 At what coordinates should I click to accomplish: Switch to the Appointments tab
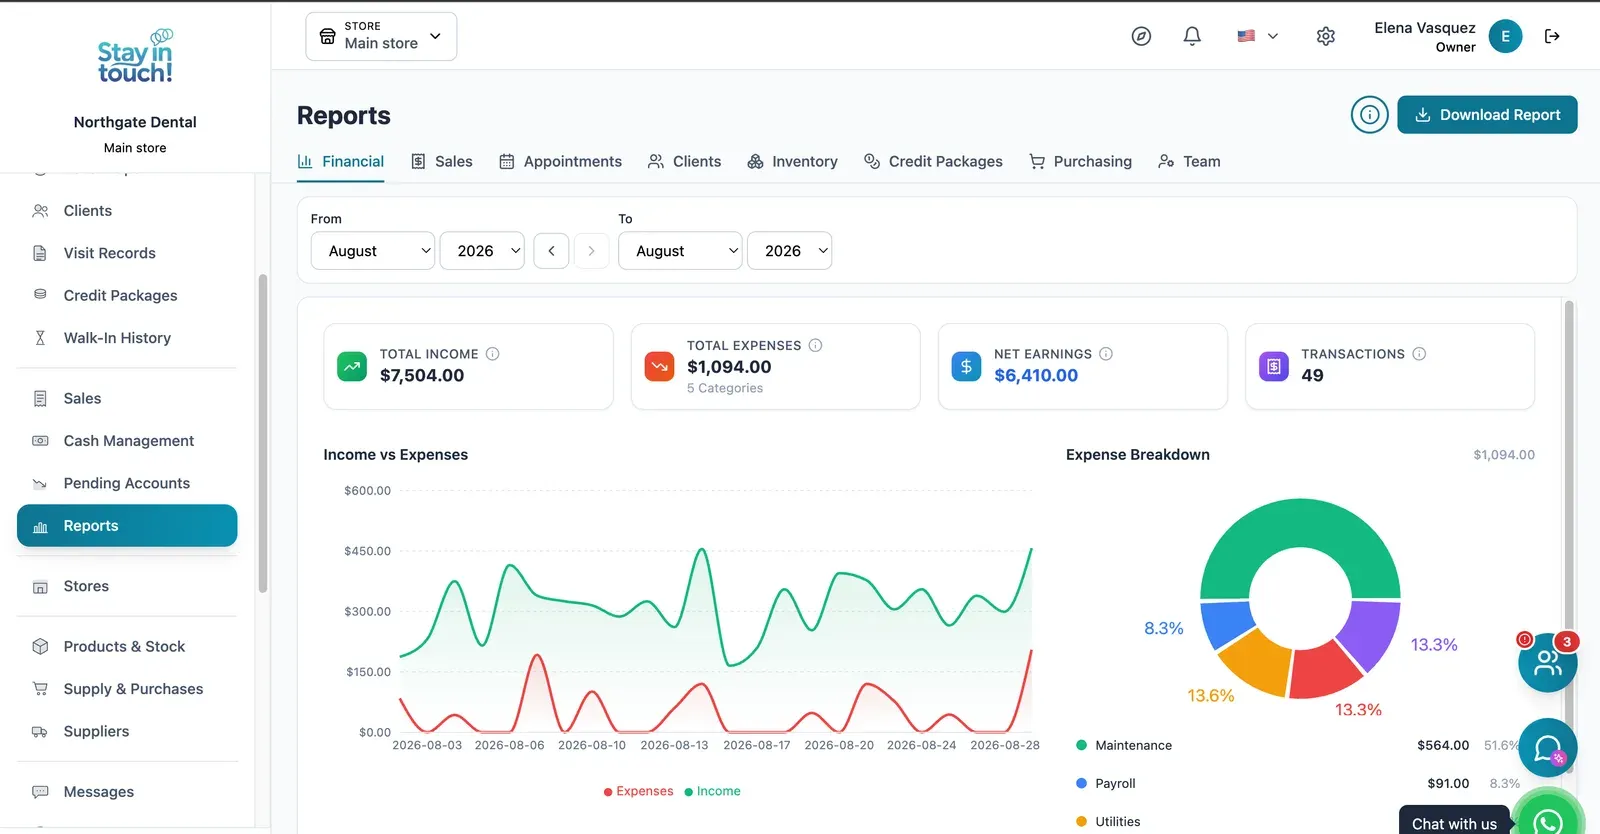pos(560,162)
